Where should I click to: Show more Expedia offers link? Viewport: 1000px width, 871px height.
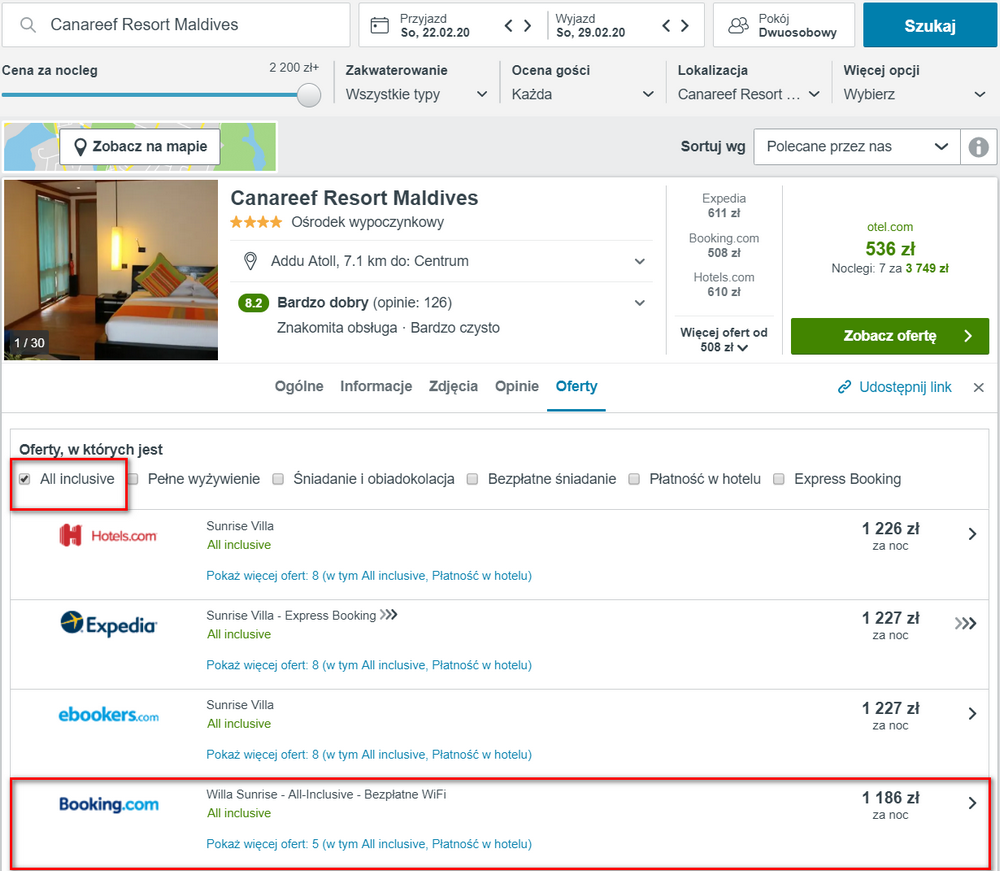[369, 665]
